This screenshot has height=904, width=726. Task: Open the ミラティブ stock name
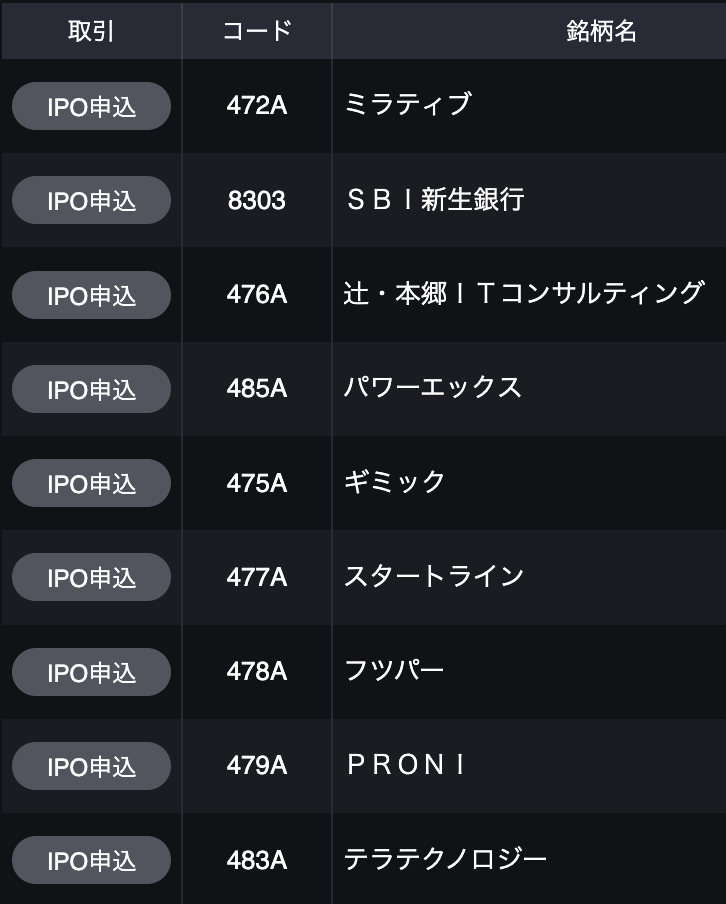click(x=407, y=105)
